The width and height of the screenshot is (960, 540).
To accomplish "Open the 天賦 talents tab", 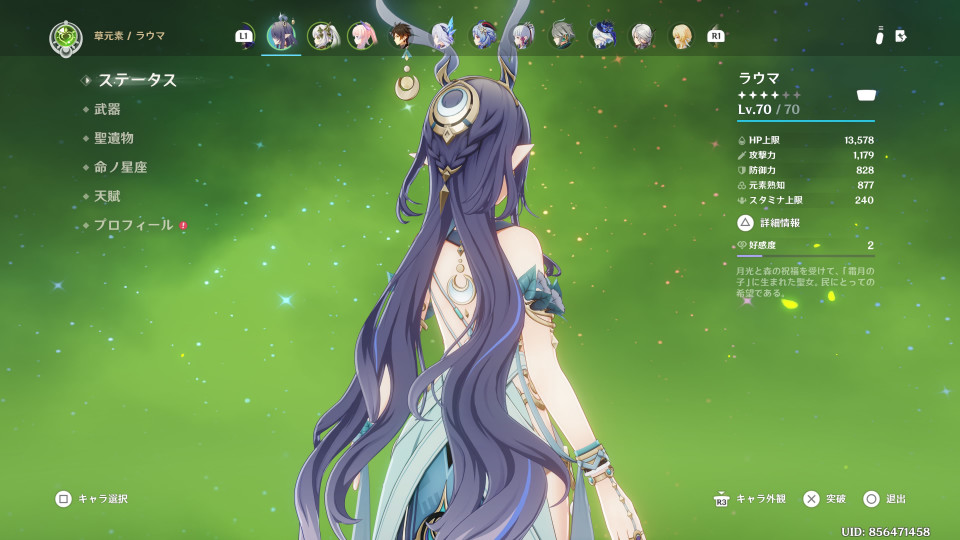I will coord(107,197).
